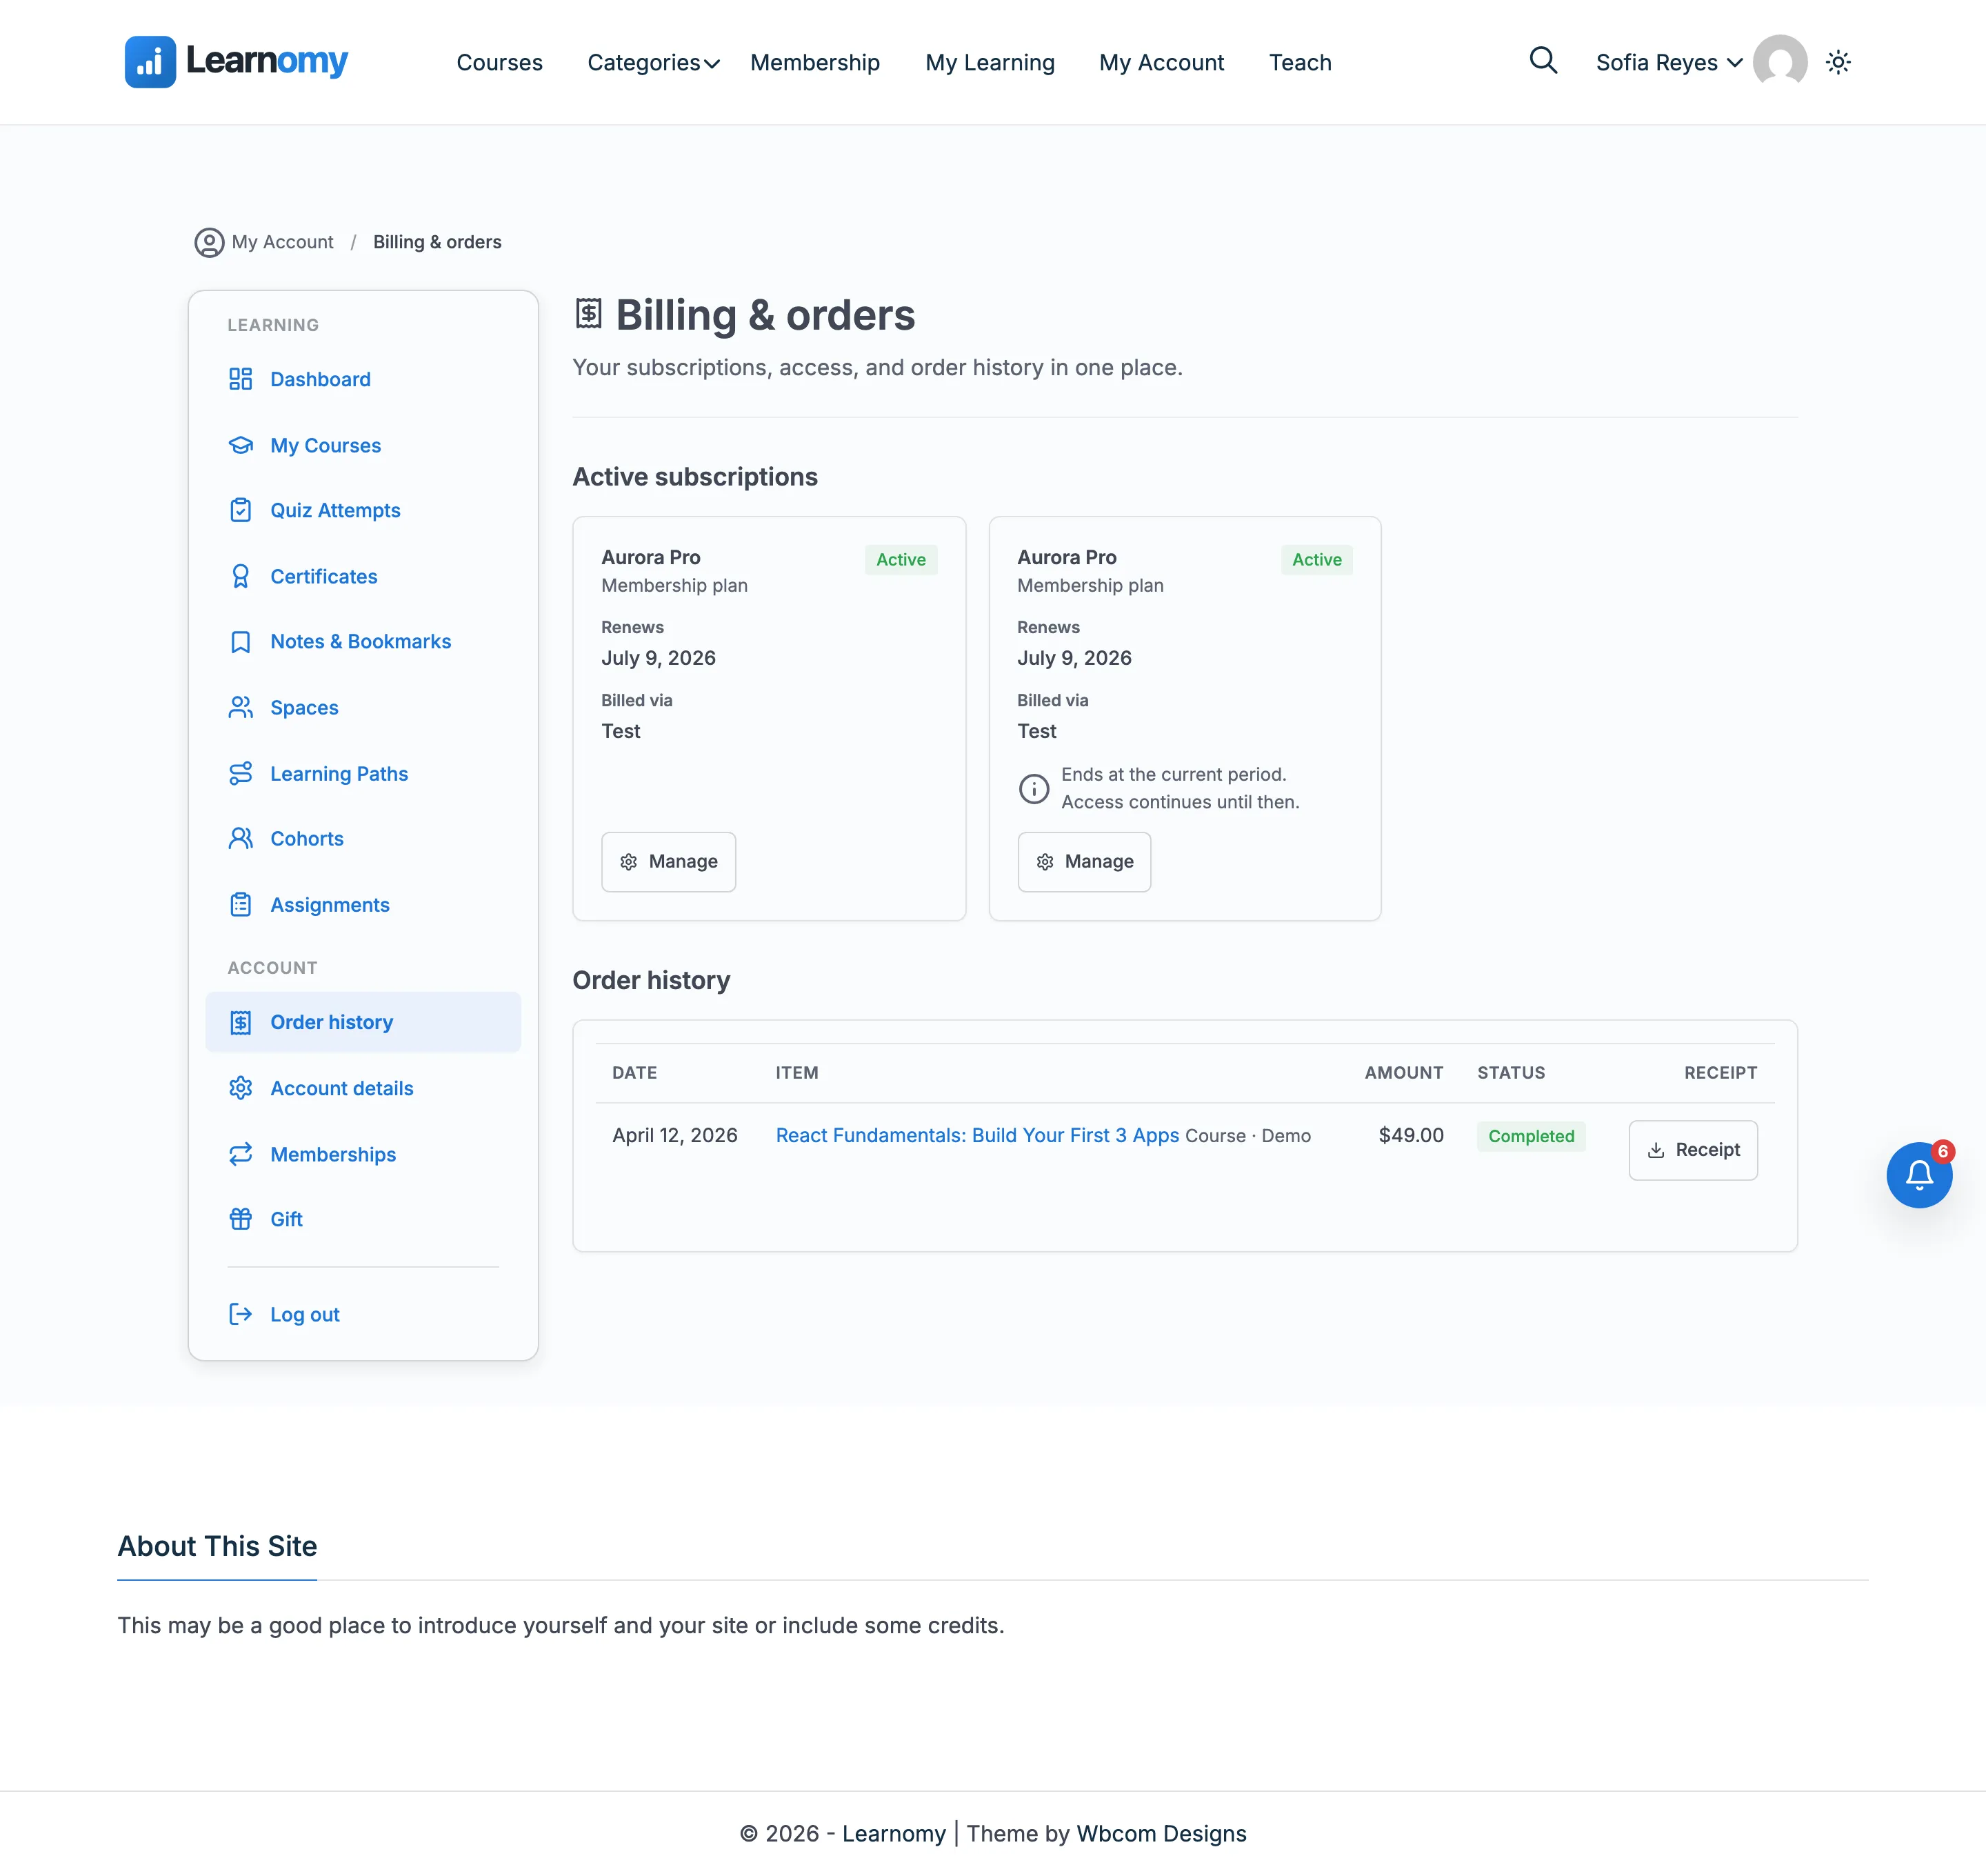Image resolution: width=1986 pixels, height=1876 pixels.
Task: Click the My Account breadcrumb link
Action: (x=283, y=242)
